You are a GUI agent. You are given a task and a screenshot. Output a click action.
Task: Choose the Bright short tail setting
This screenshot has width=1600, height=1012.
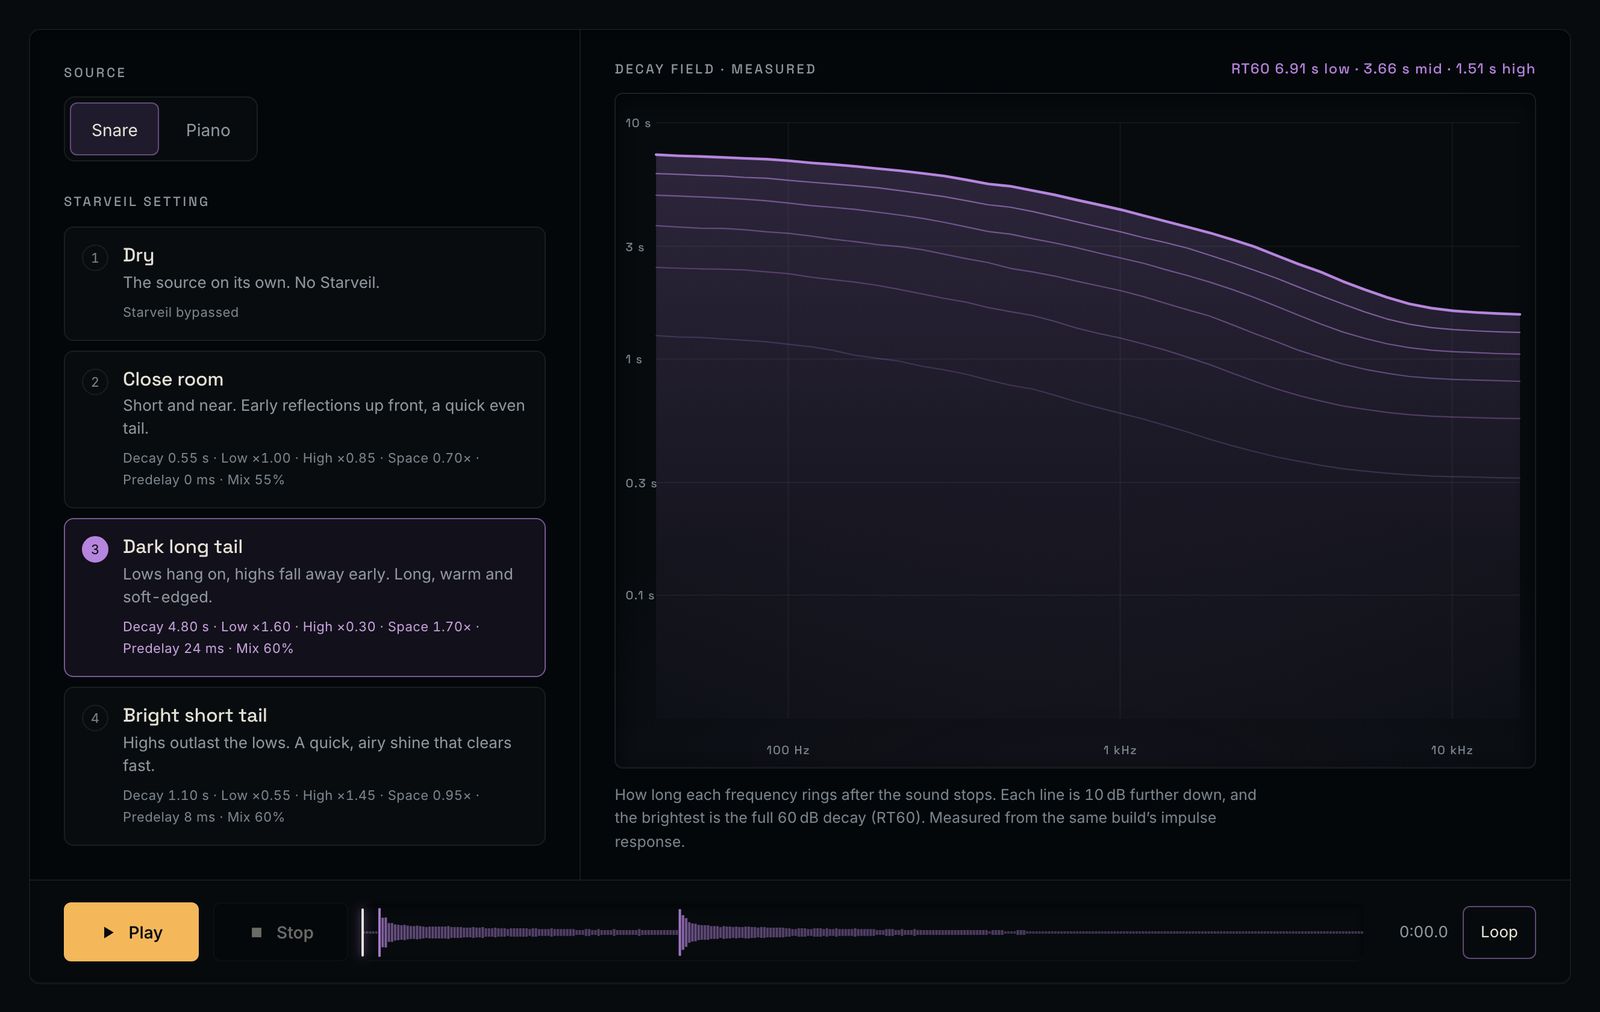point(304,766)
